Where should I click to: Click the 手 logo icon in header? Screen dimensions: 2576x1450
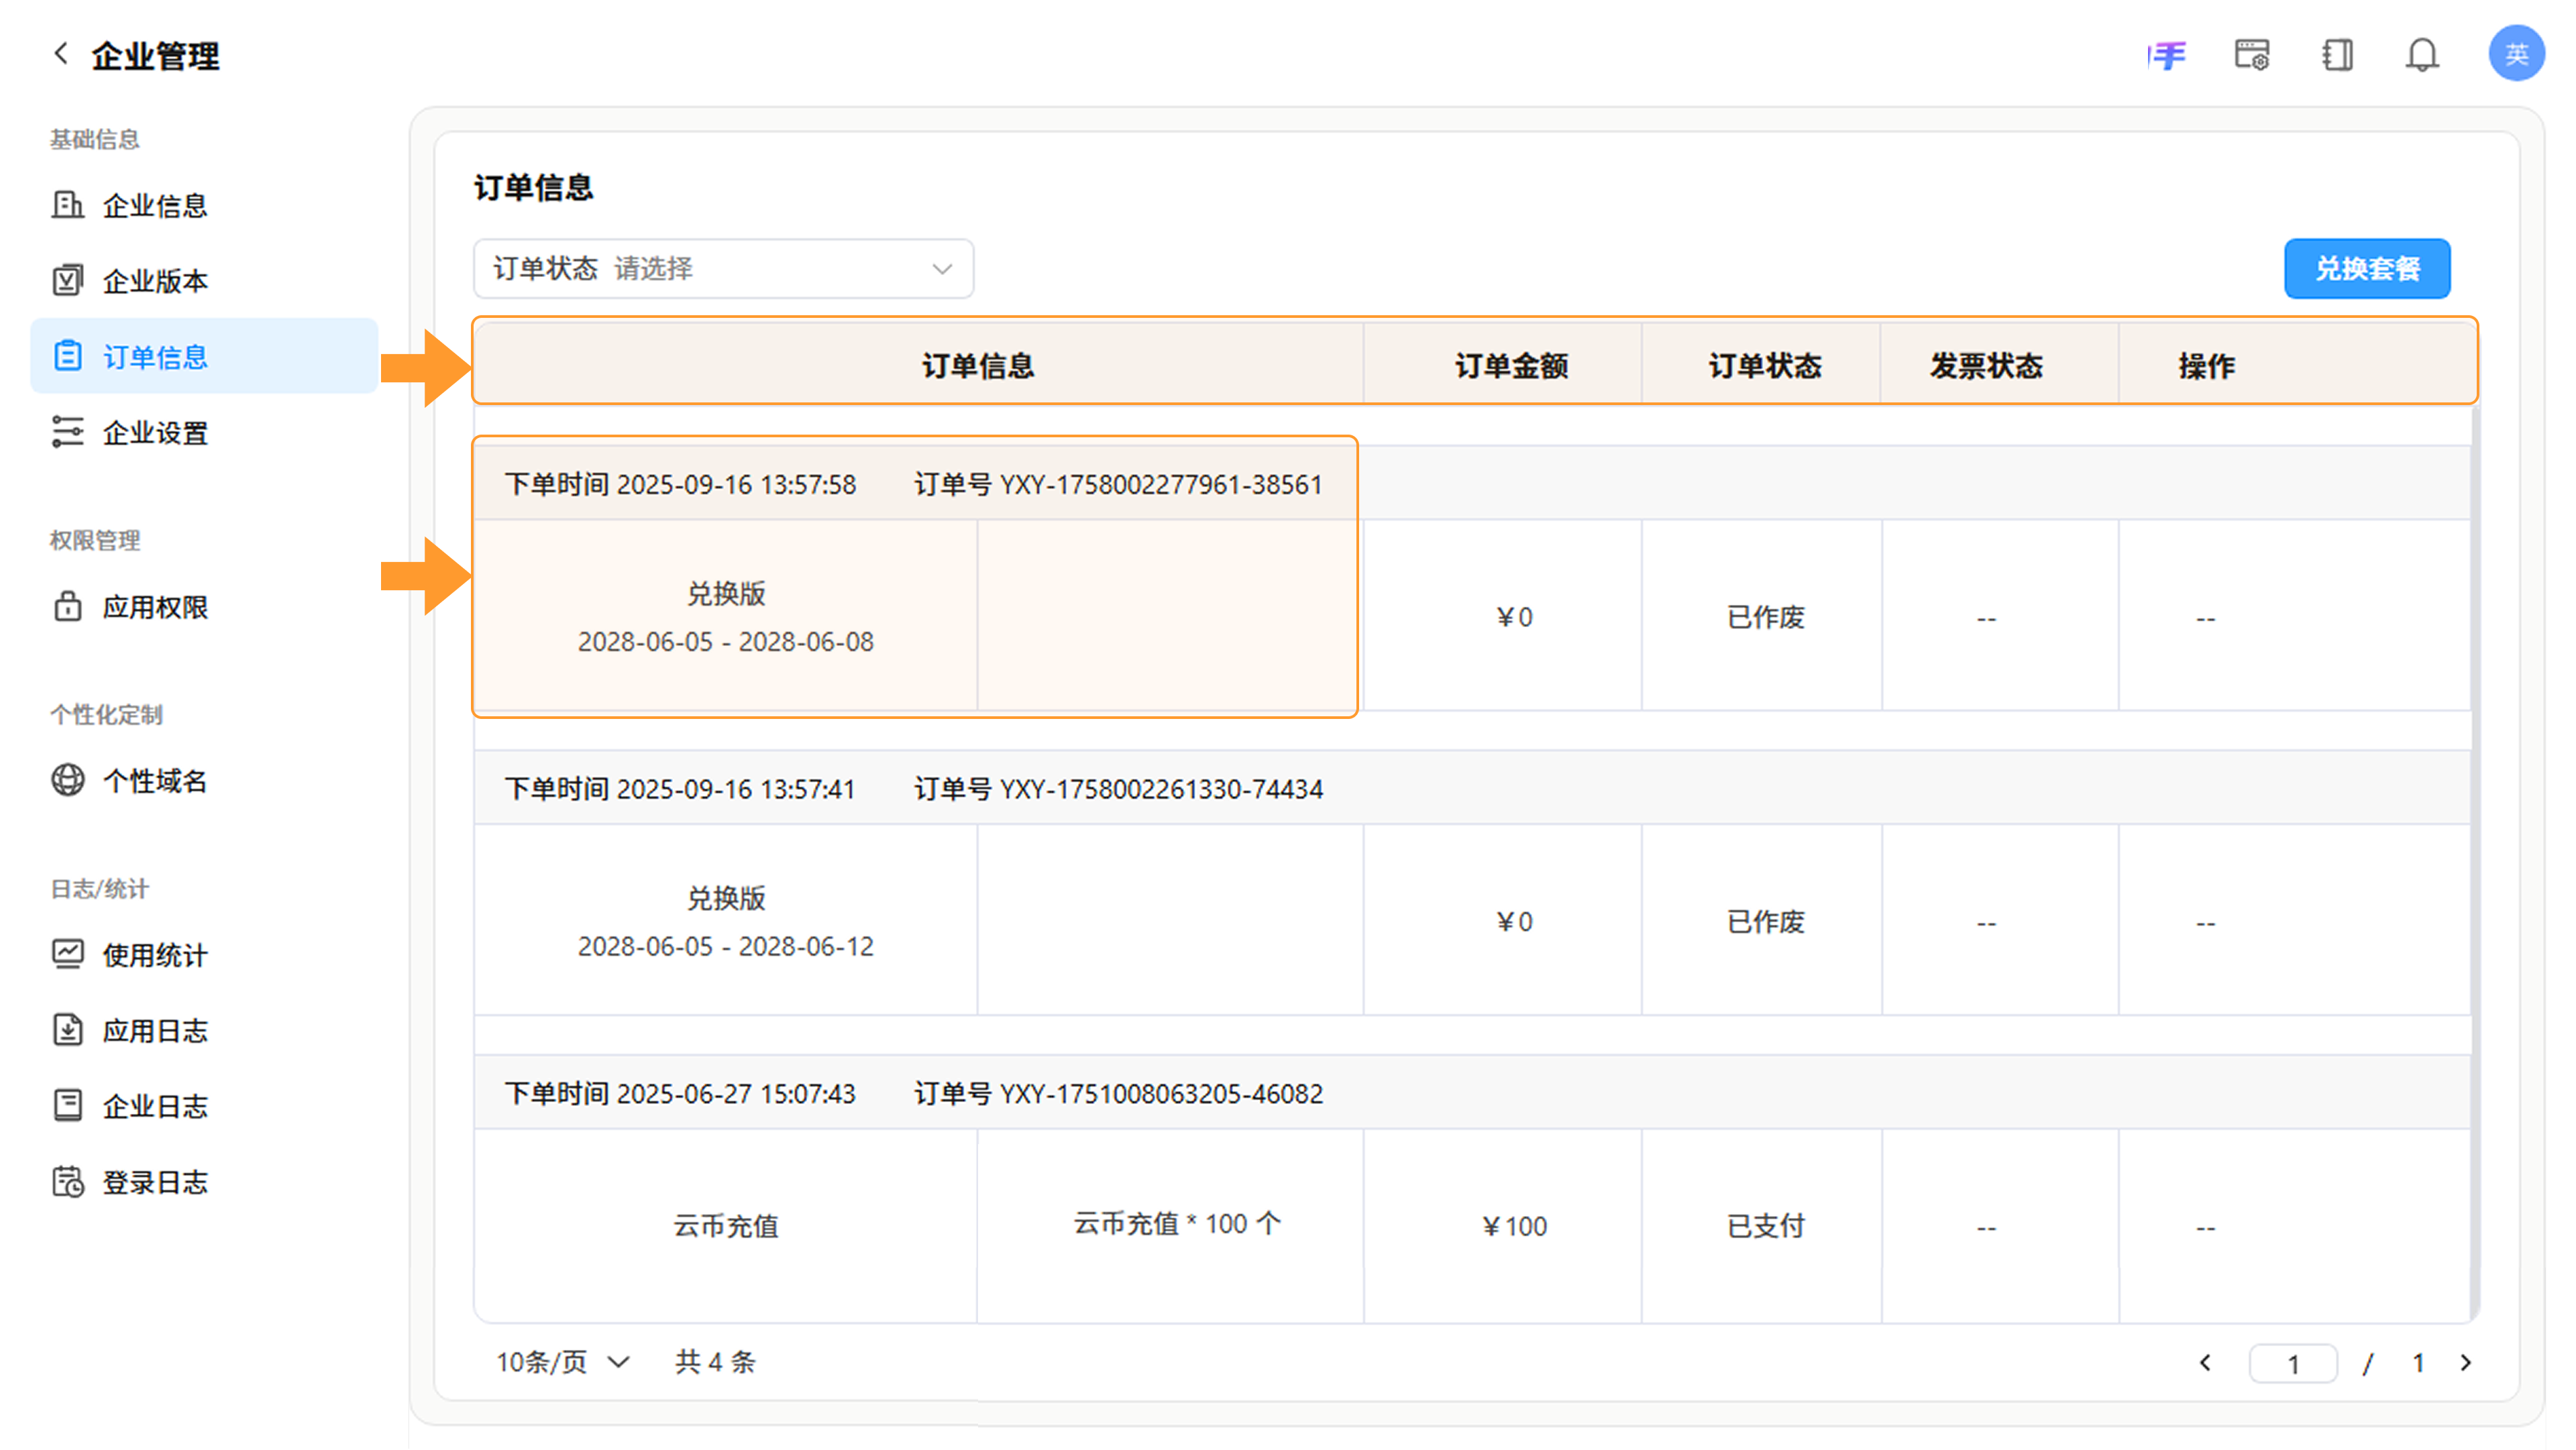click(2167, 55)
